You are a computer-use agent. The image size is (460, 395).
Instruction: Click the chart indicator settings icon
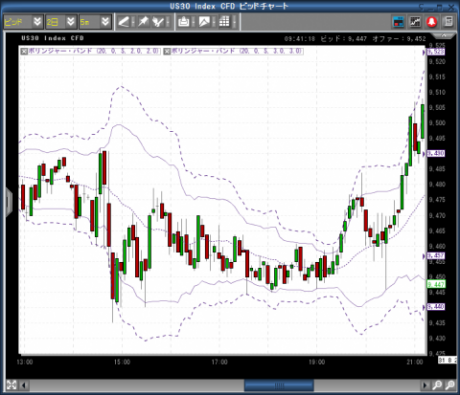pyautogui.click(x=415, y=22)
